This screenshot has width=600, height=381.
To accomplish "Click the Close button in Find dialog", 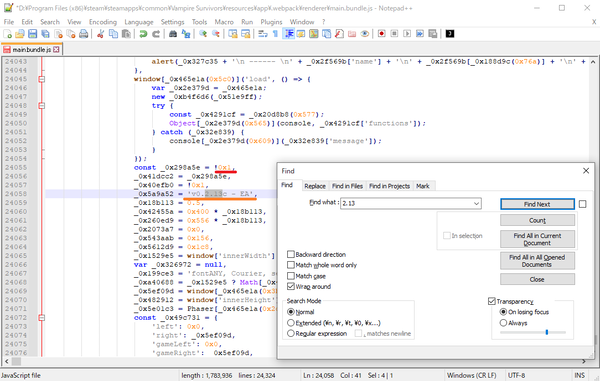I will point(537,279).
